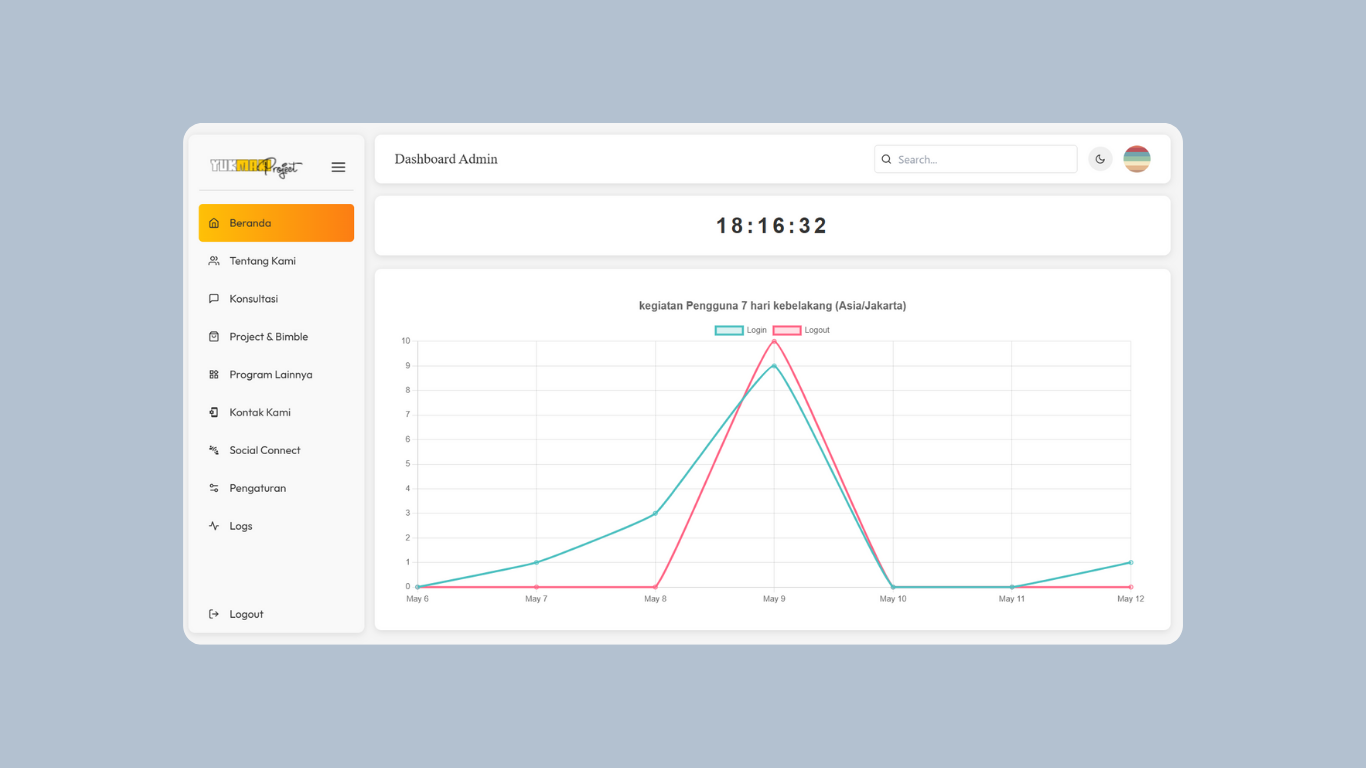Toggle the Login dataset in chart legend
1366x768 pixels.
(741, 330)
